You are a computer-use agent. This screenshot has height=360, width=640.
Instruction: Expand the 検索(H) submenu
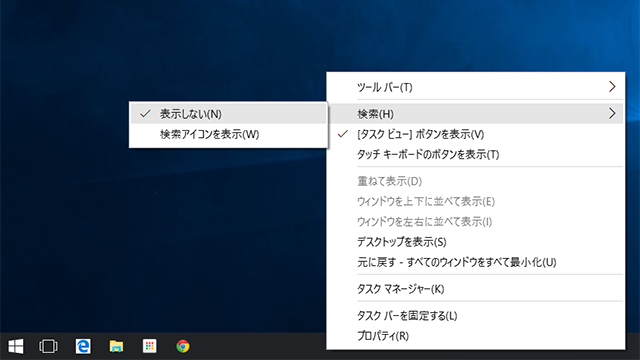click(476, 114)
